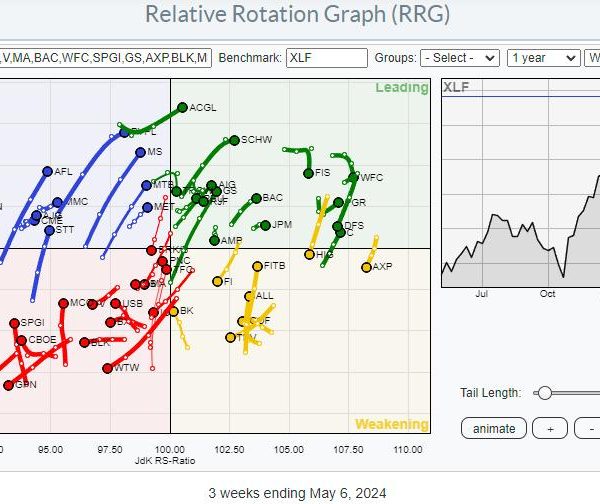The image size is (600, 504).
Task: Click the Oct label on XLF chart
Action: 547,294
